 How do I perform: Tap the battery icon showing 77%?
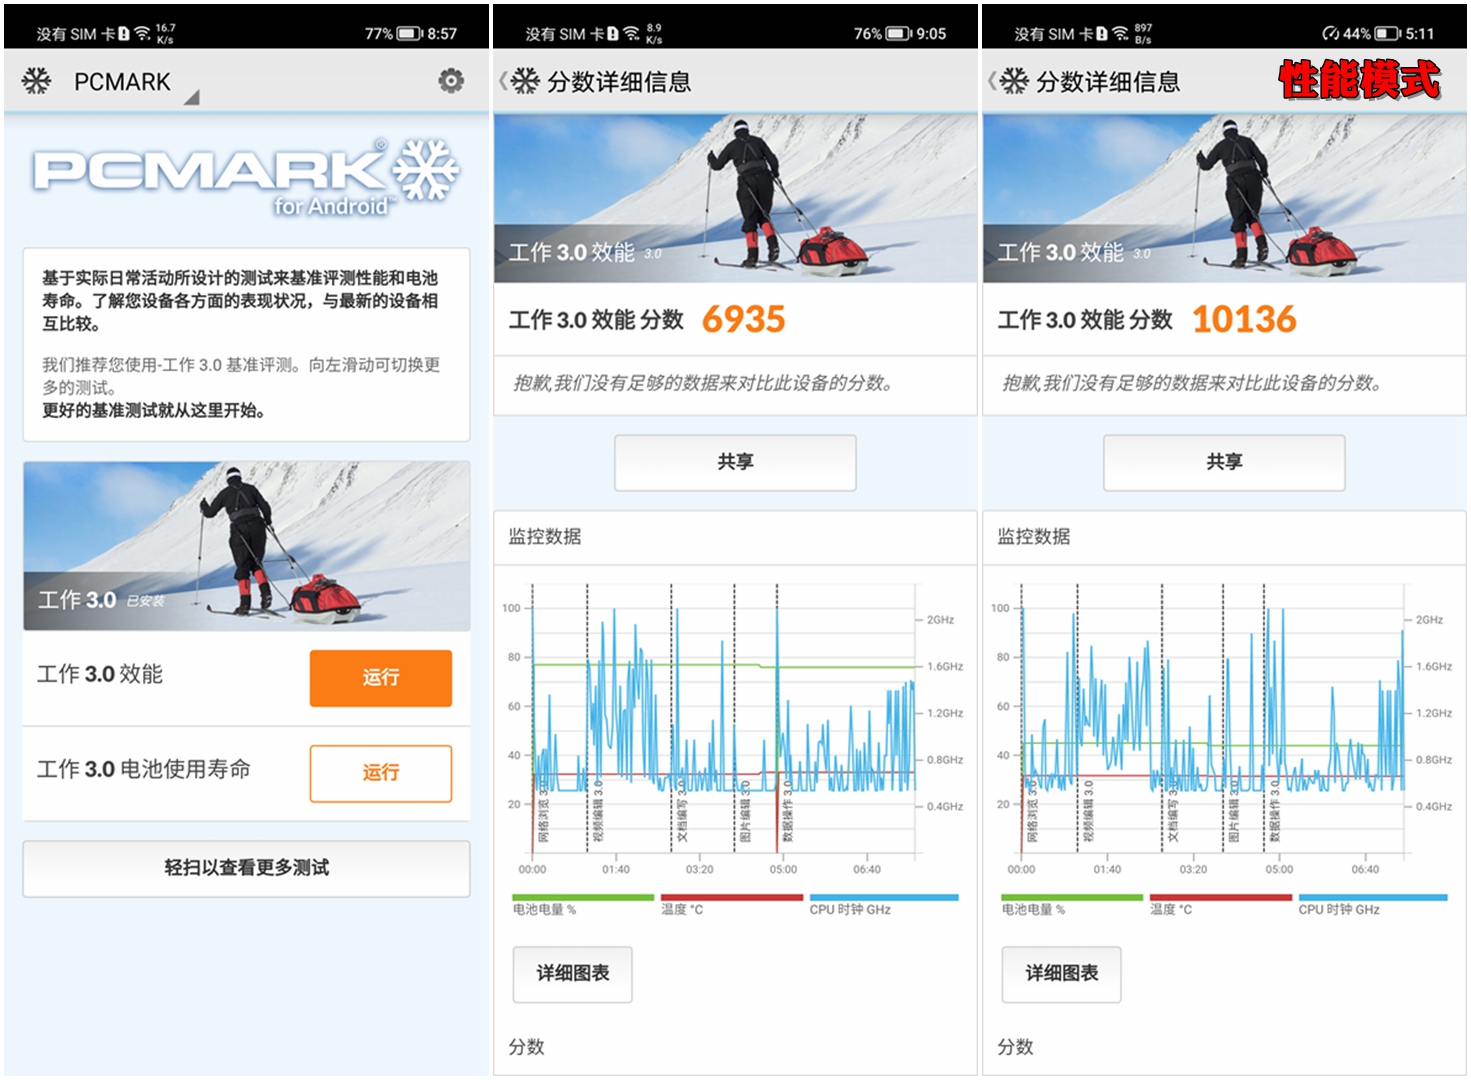tap(410, 33)
